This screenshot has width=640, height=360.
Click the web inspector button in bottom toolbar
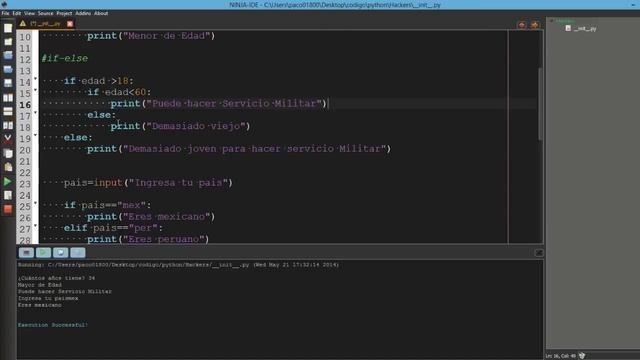tap(61, 253)
